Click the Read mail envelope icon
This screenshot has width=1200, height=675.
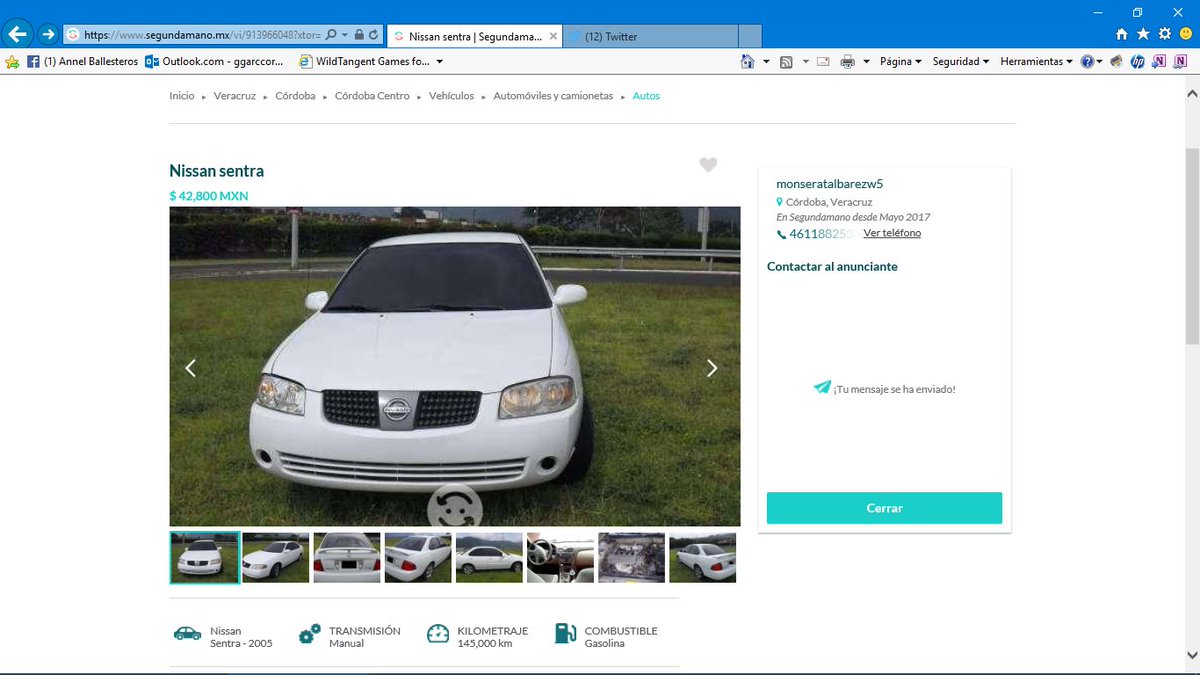coord(823,62)
